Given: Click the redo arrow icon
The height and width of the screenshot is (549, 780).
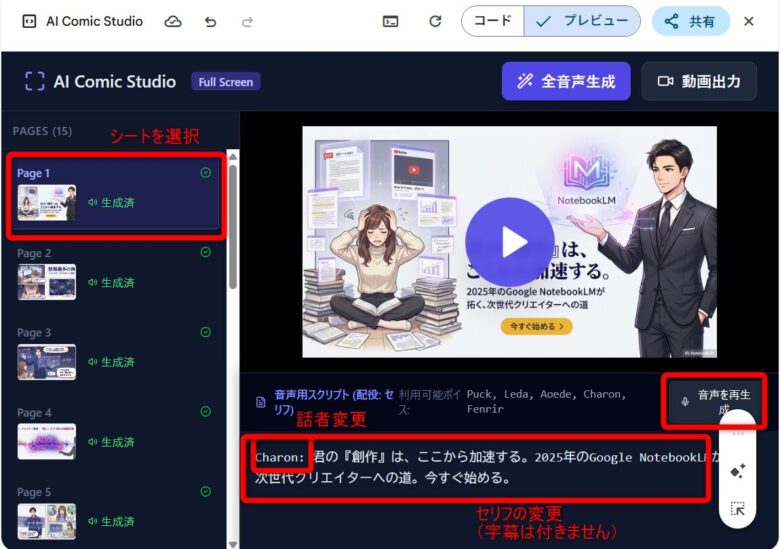Looking at the screenshot, I should tap(247, 21).
